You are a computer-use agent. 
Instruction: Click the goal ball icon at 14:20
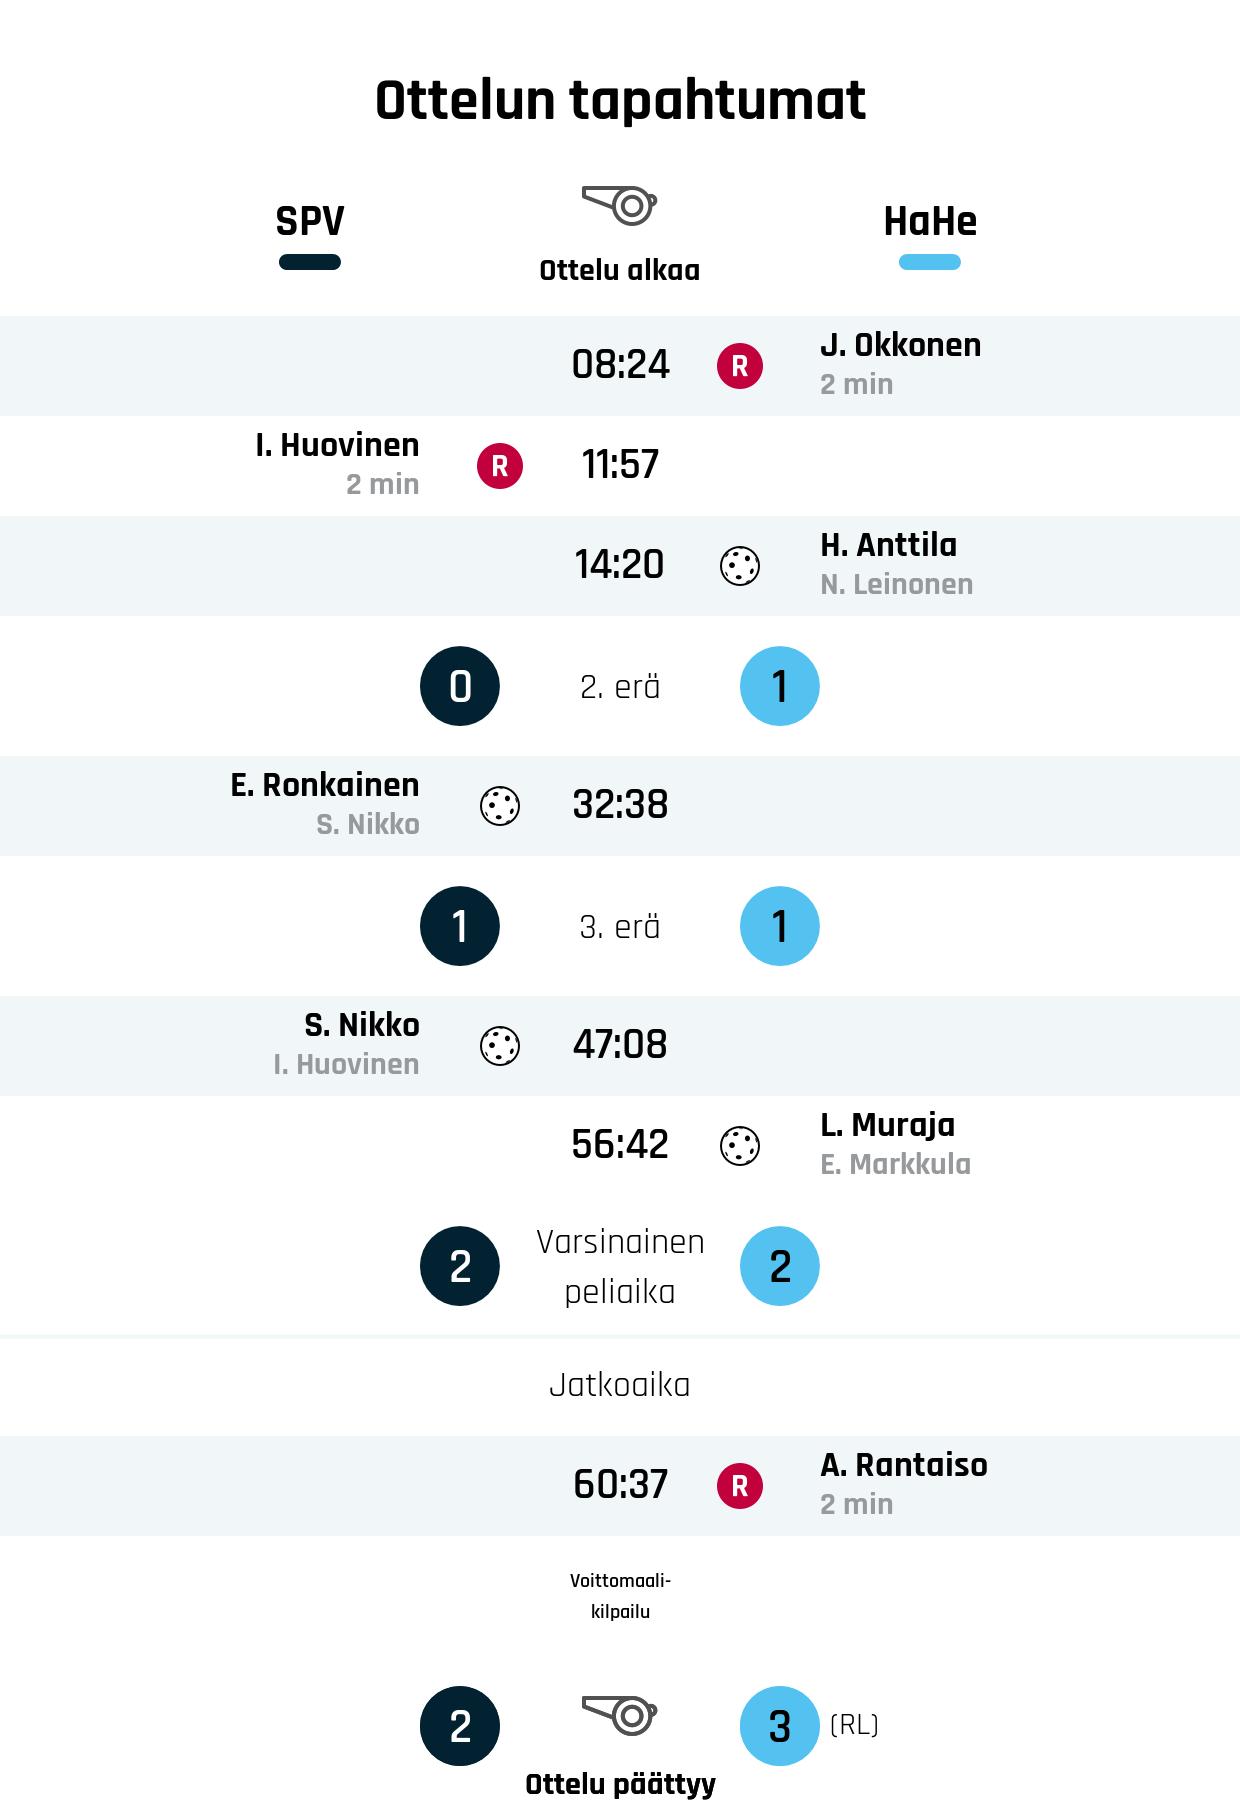pos(740,566)
